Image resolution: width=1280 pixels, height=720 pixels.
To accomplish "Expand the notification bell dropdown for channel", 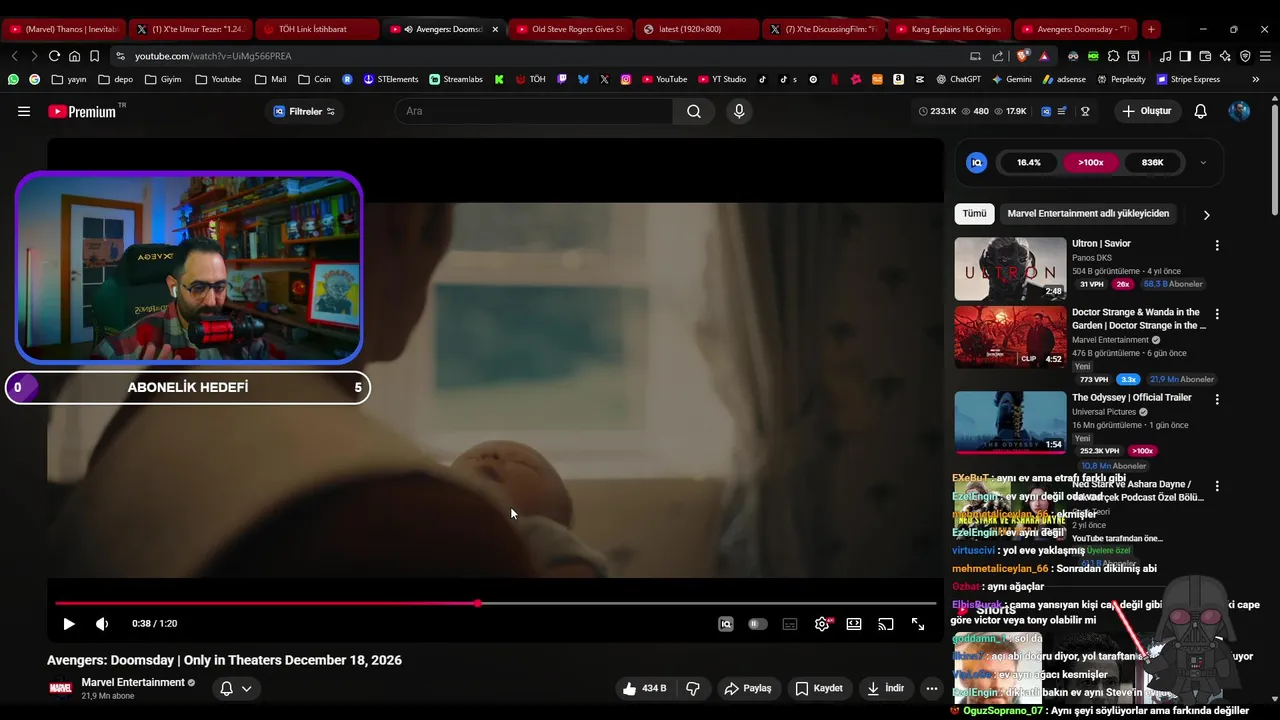I will 235,688.
